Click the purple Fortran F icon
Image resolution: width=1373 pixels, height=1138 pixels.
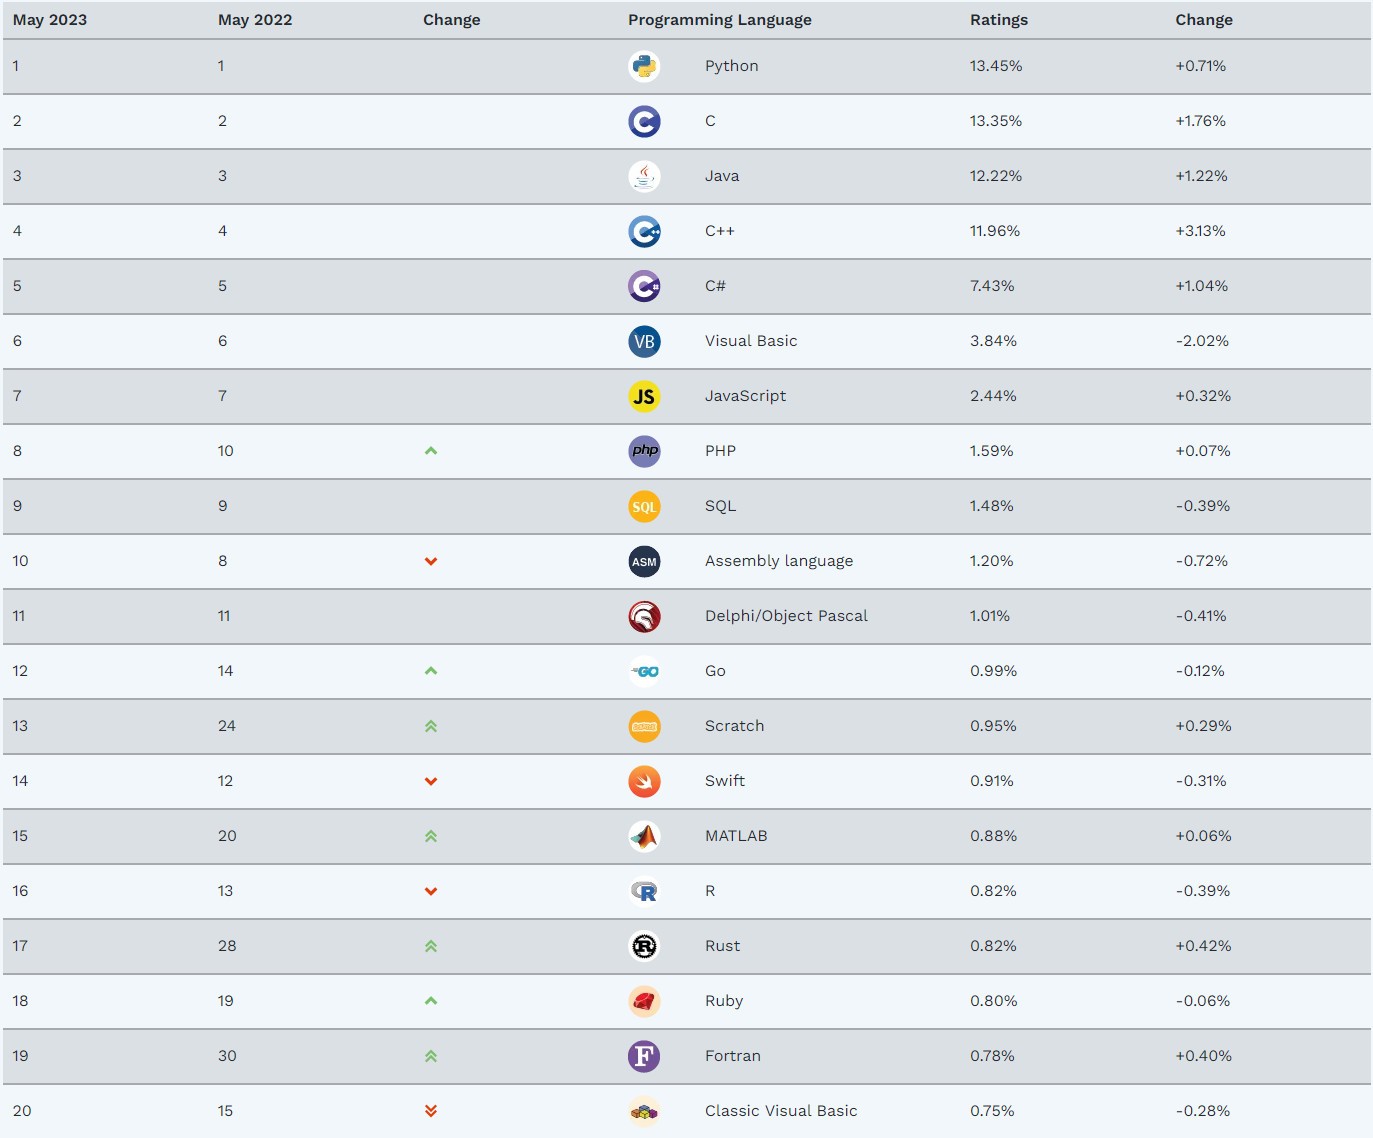[x=644, y=1056]
